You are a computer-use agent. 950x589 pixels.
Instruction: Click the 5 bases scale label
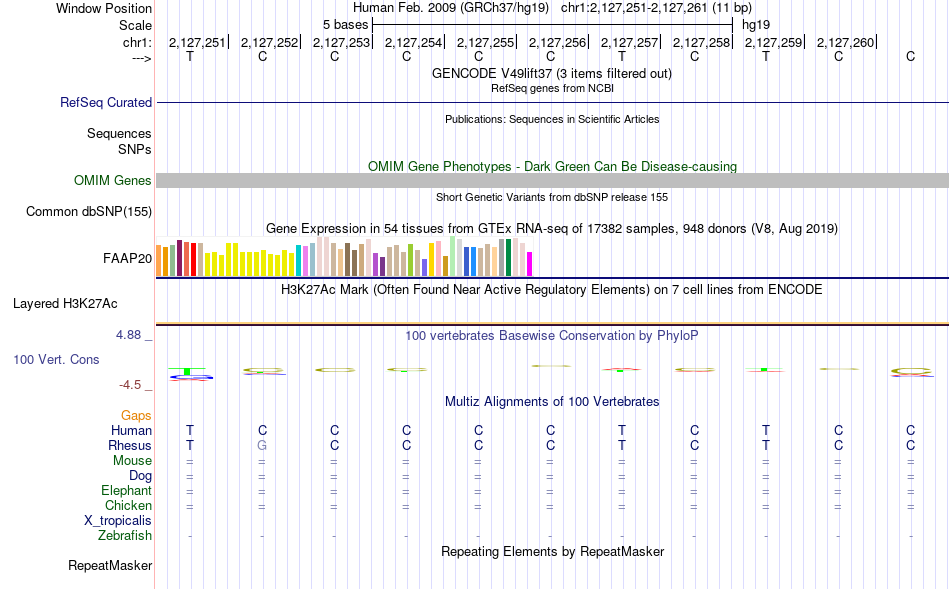[x=345, y=25]
